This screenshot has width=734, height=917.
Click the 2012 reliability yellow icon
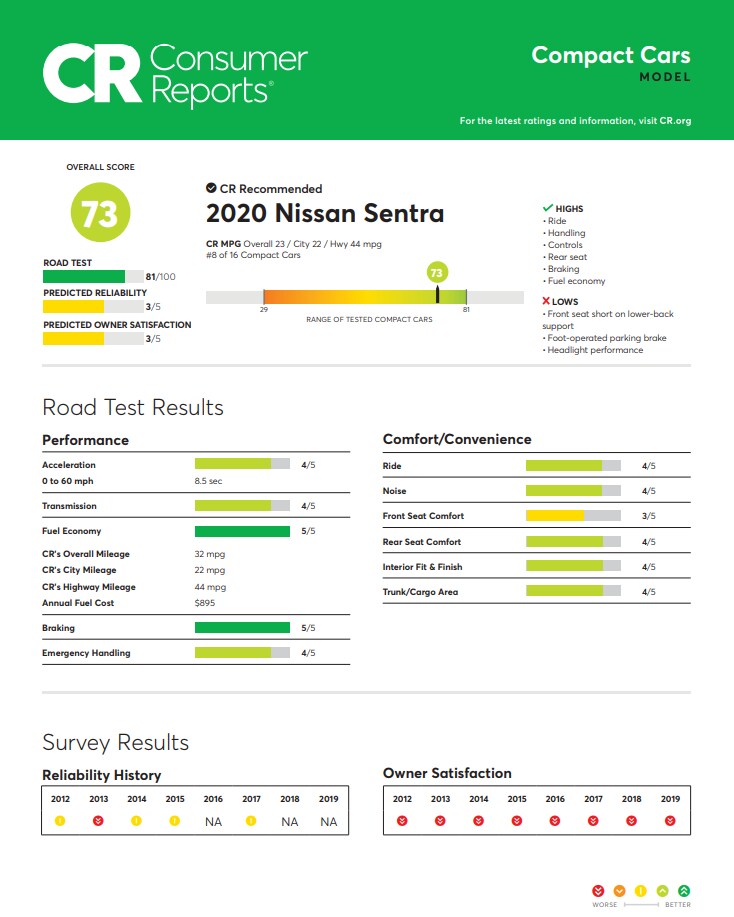[x=60, y=821]
